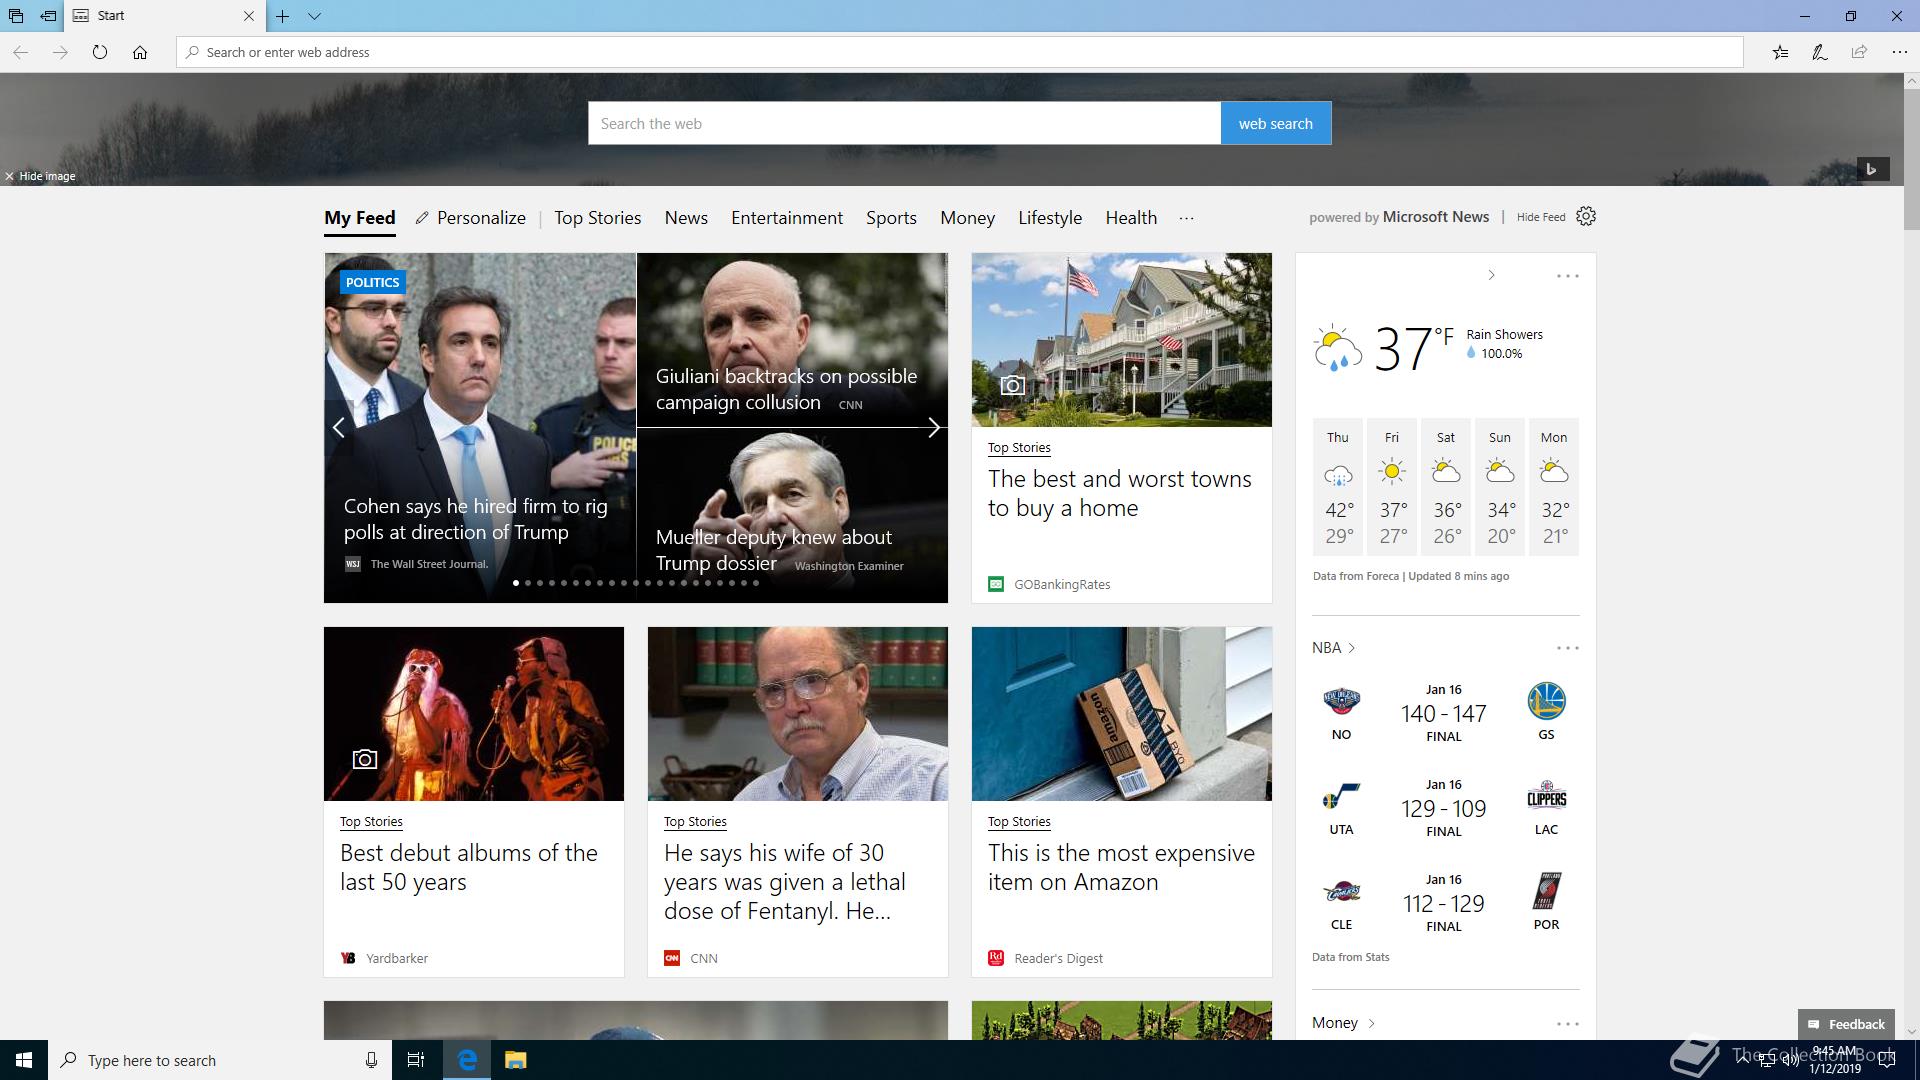Open the Lifestyle tab
This screenshot has height=1080, width=1920.
tap(1050, 218)
